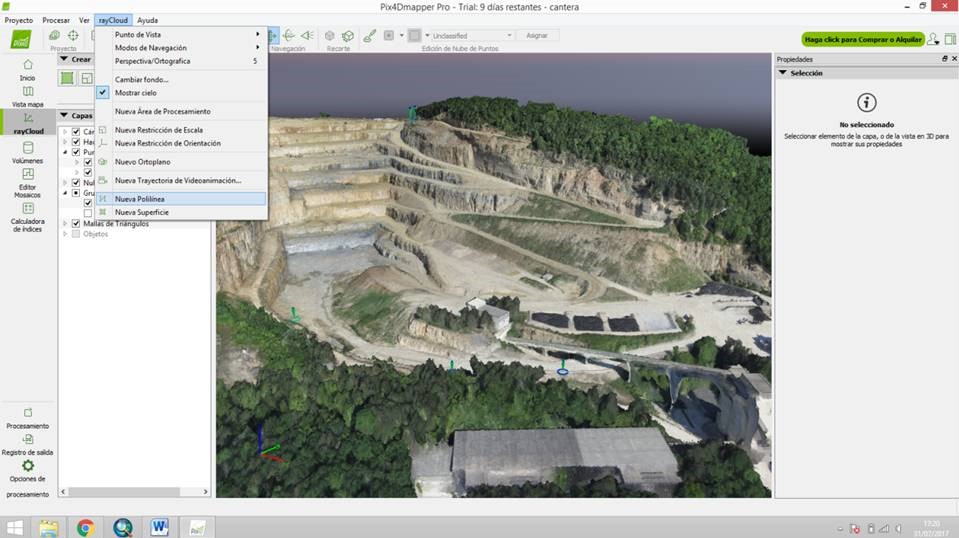The image size is (959, 538).
Task: Check the empty checkbox above Mallas de Triángulos
Action: click(x=87, y=213)
